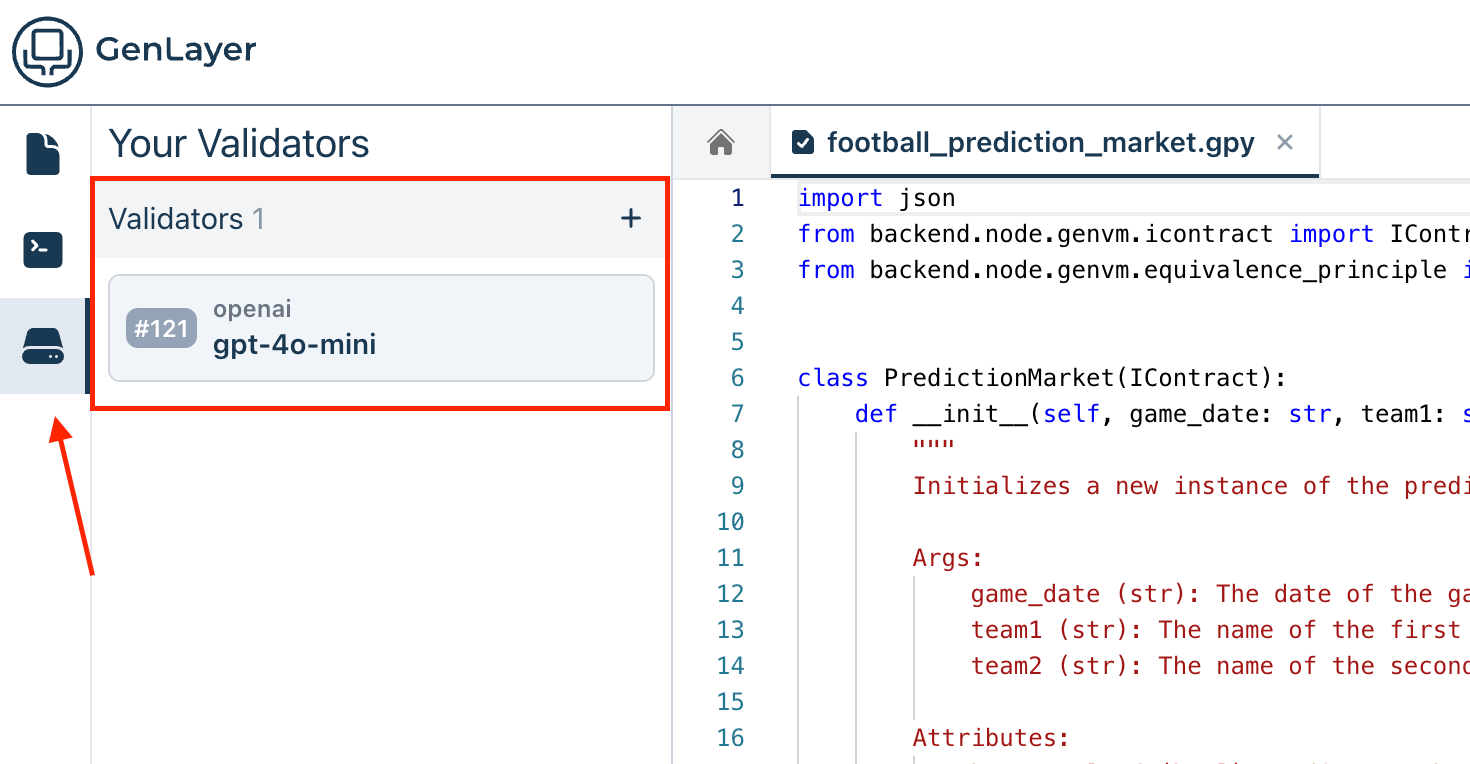Click line number 6 in gutter
Viewport: 1470px width, 764px height.
(x=737, y=378)
